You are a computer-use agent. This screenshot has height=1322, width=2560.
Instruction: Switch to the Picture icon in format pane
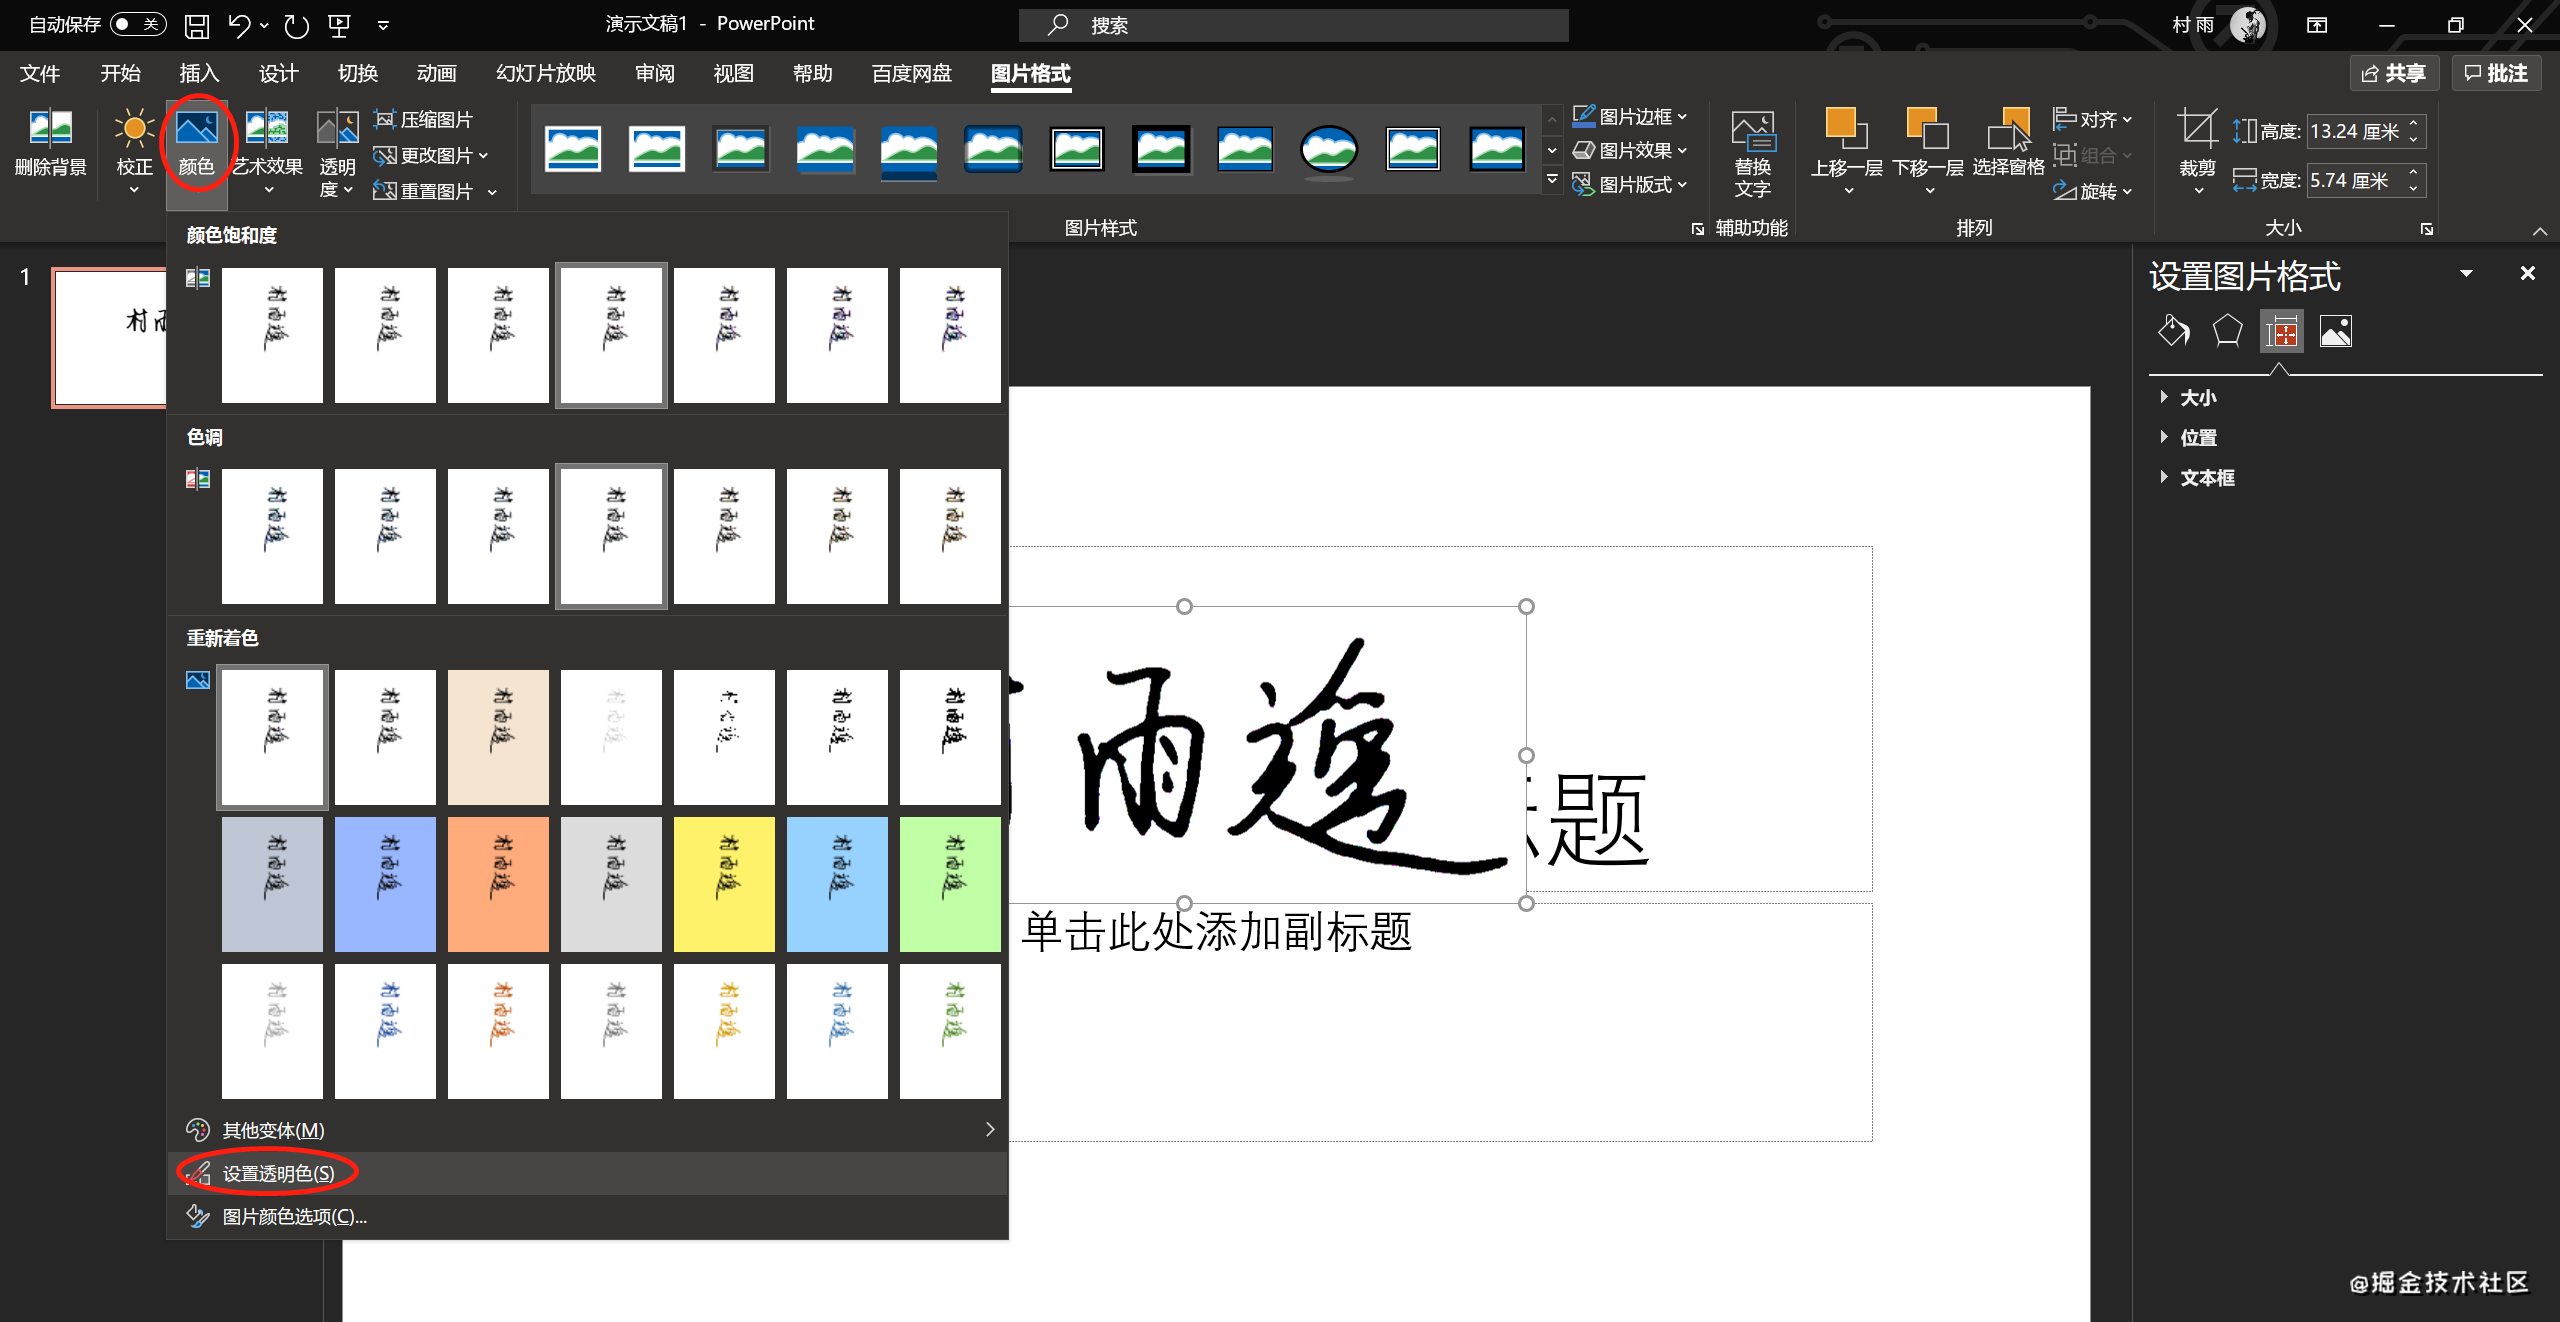pyautogui.click(x=2335, y=331)
